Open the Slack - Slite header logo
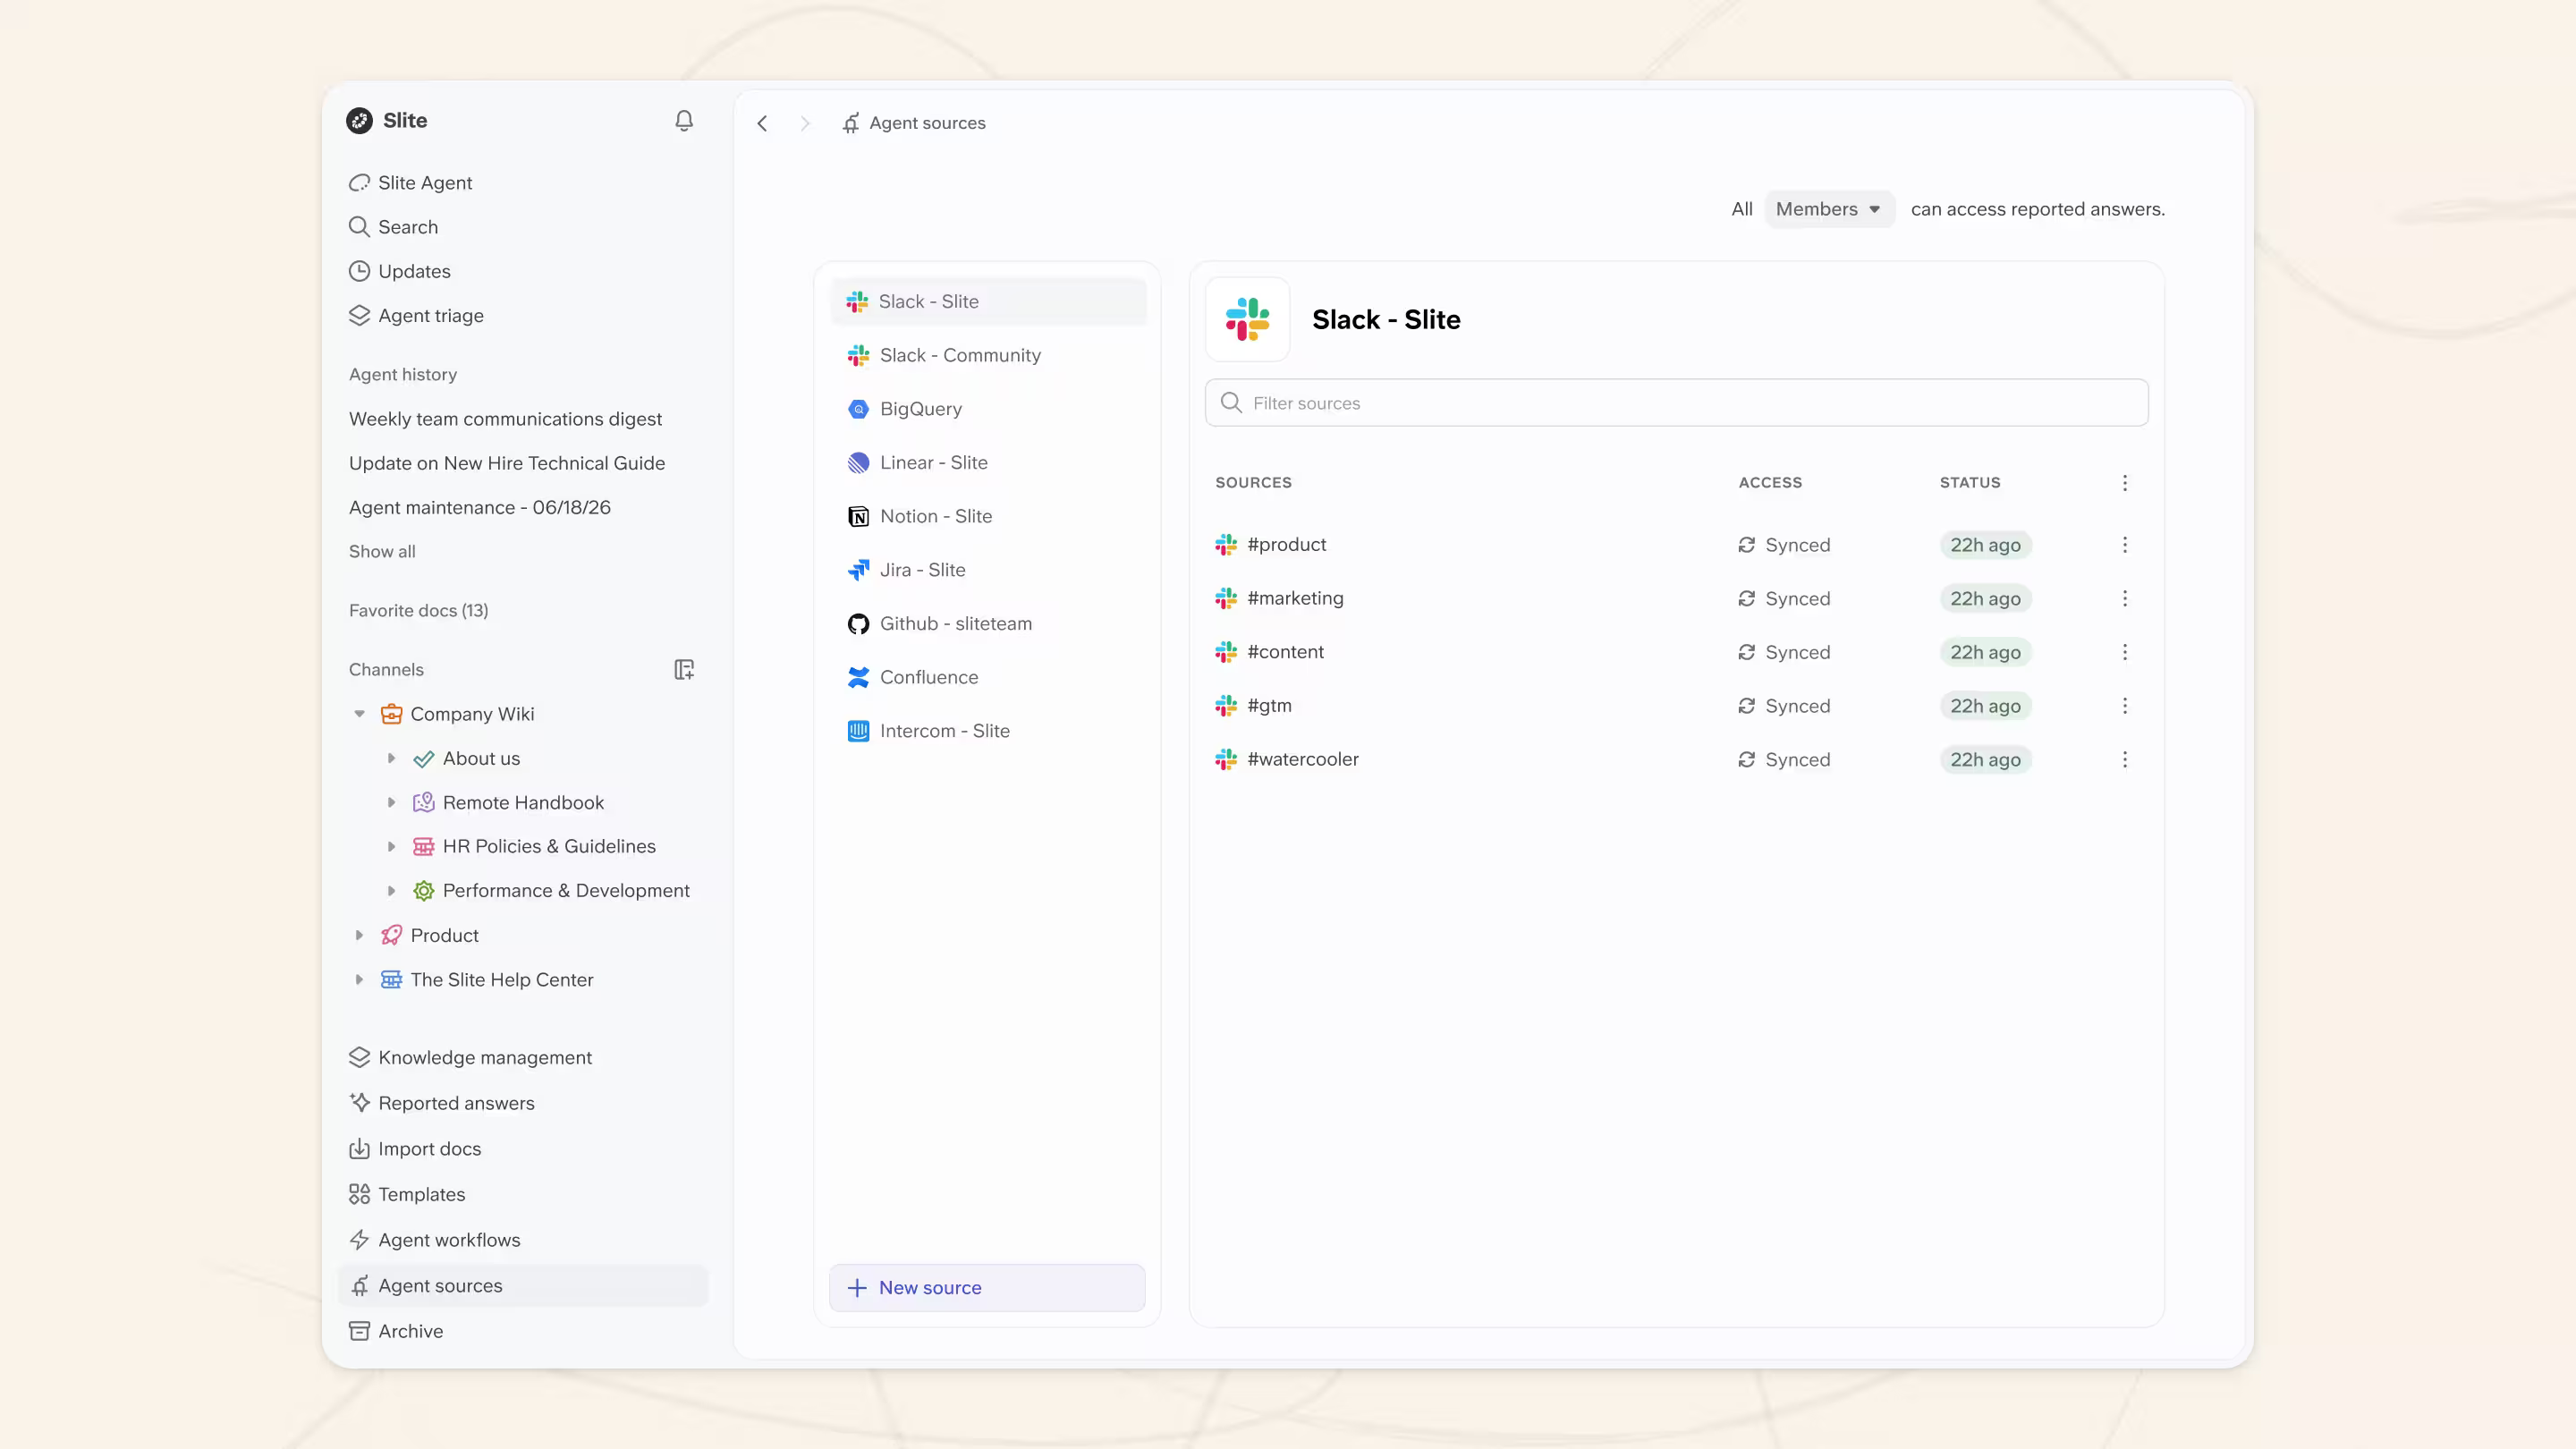The height and width of the screenshot is (1449, 2576). [1247, 320]
